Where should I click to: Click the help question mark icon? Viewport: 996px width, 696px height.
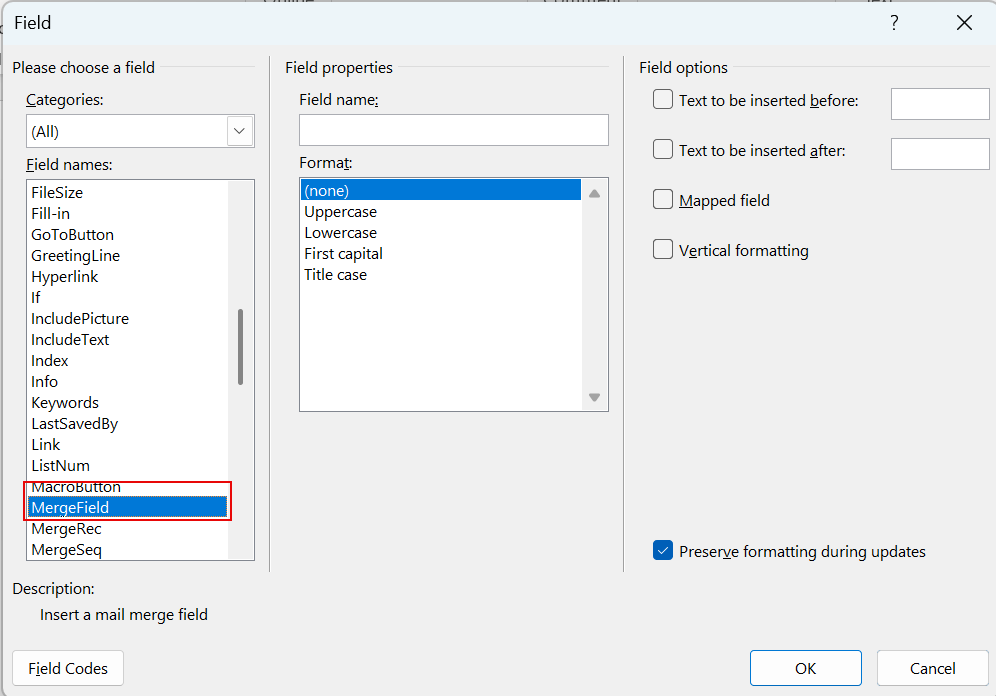pos(894,23)
